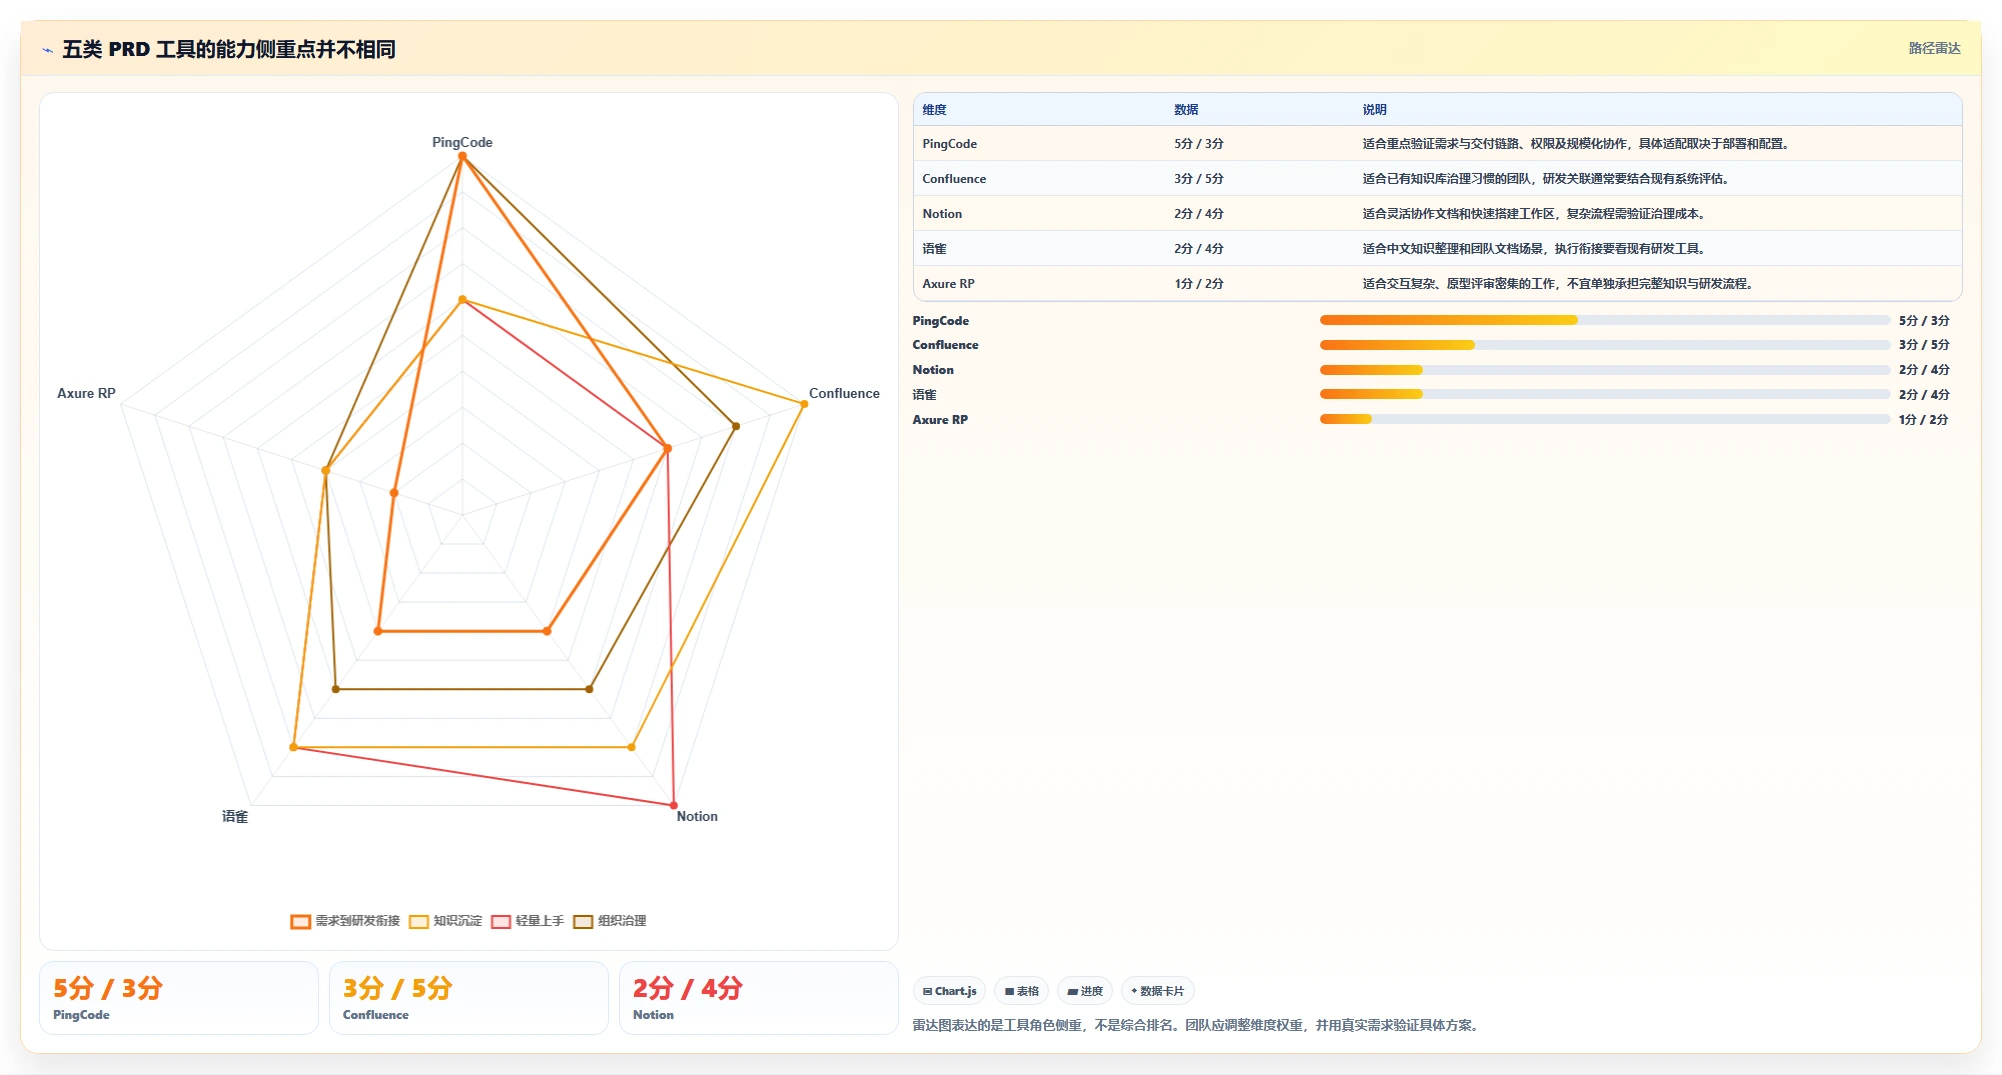
Task: Open the Confluence 3分 / 5分 data card
Action: click(469, 998)
